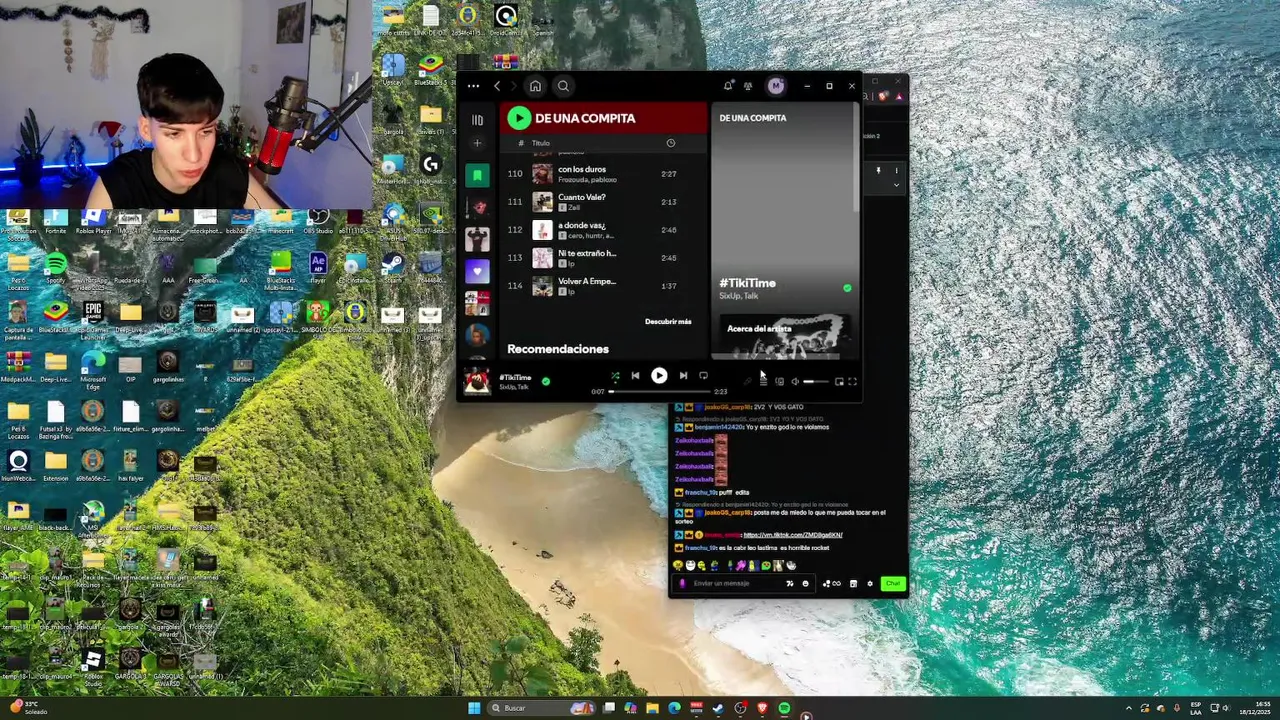Sort playlist by duration clock icon
This screenshot has width=1280, height=720.
click(671, 143)
